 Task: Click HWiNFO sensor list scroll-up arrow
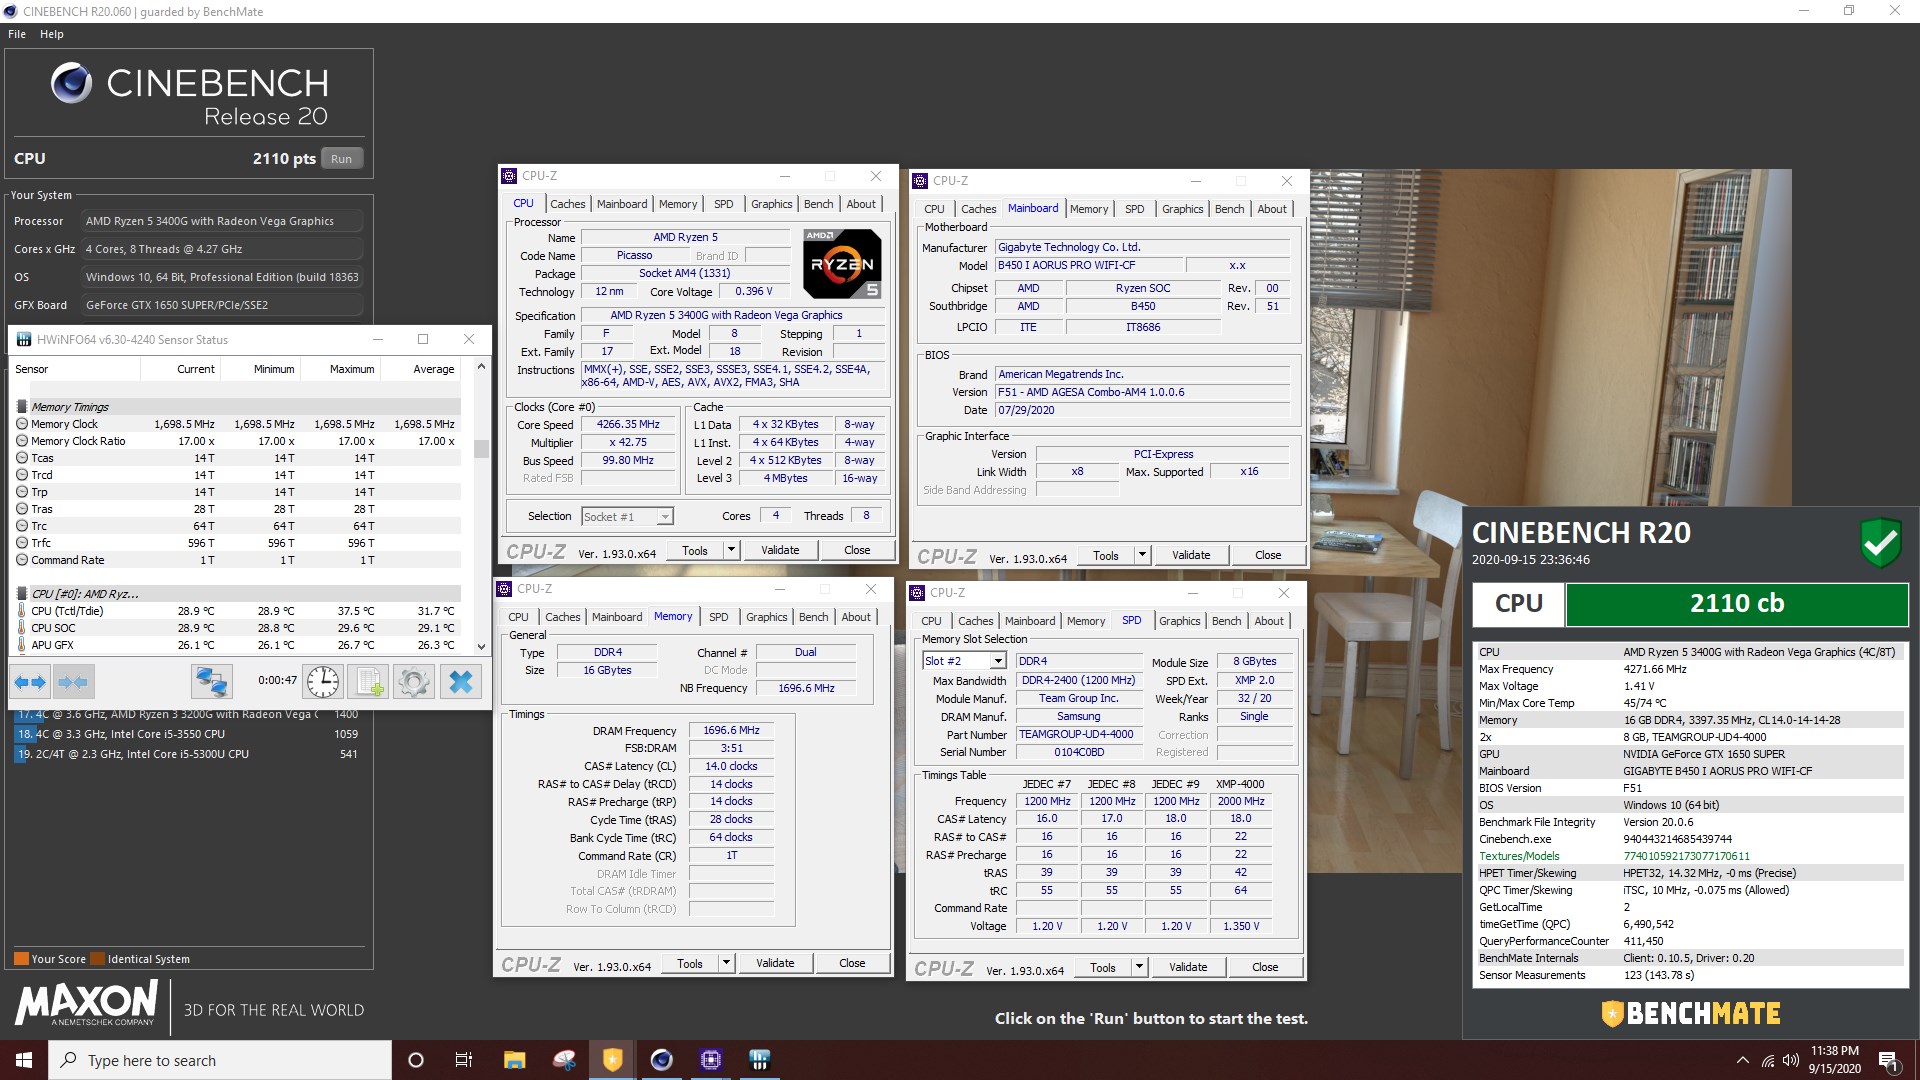481,367
